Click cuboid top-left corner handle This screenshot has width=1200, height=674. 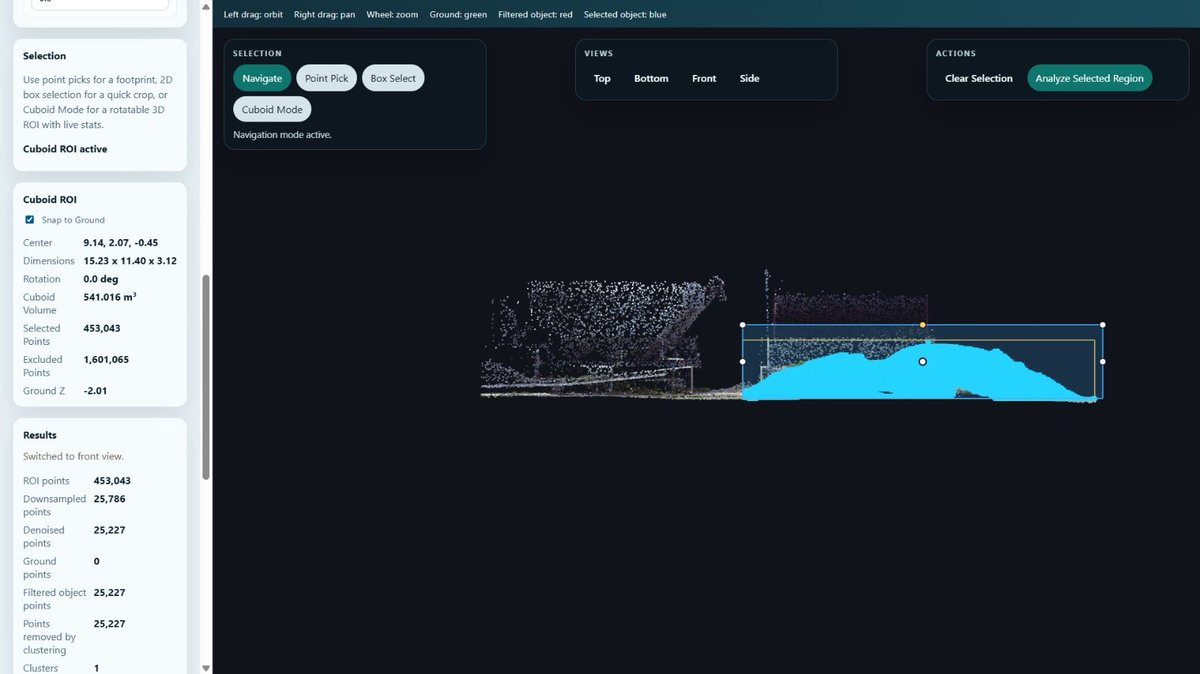coord(742,324)
